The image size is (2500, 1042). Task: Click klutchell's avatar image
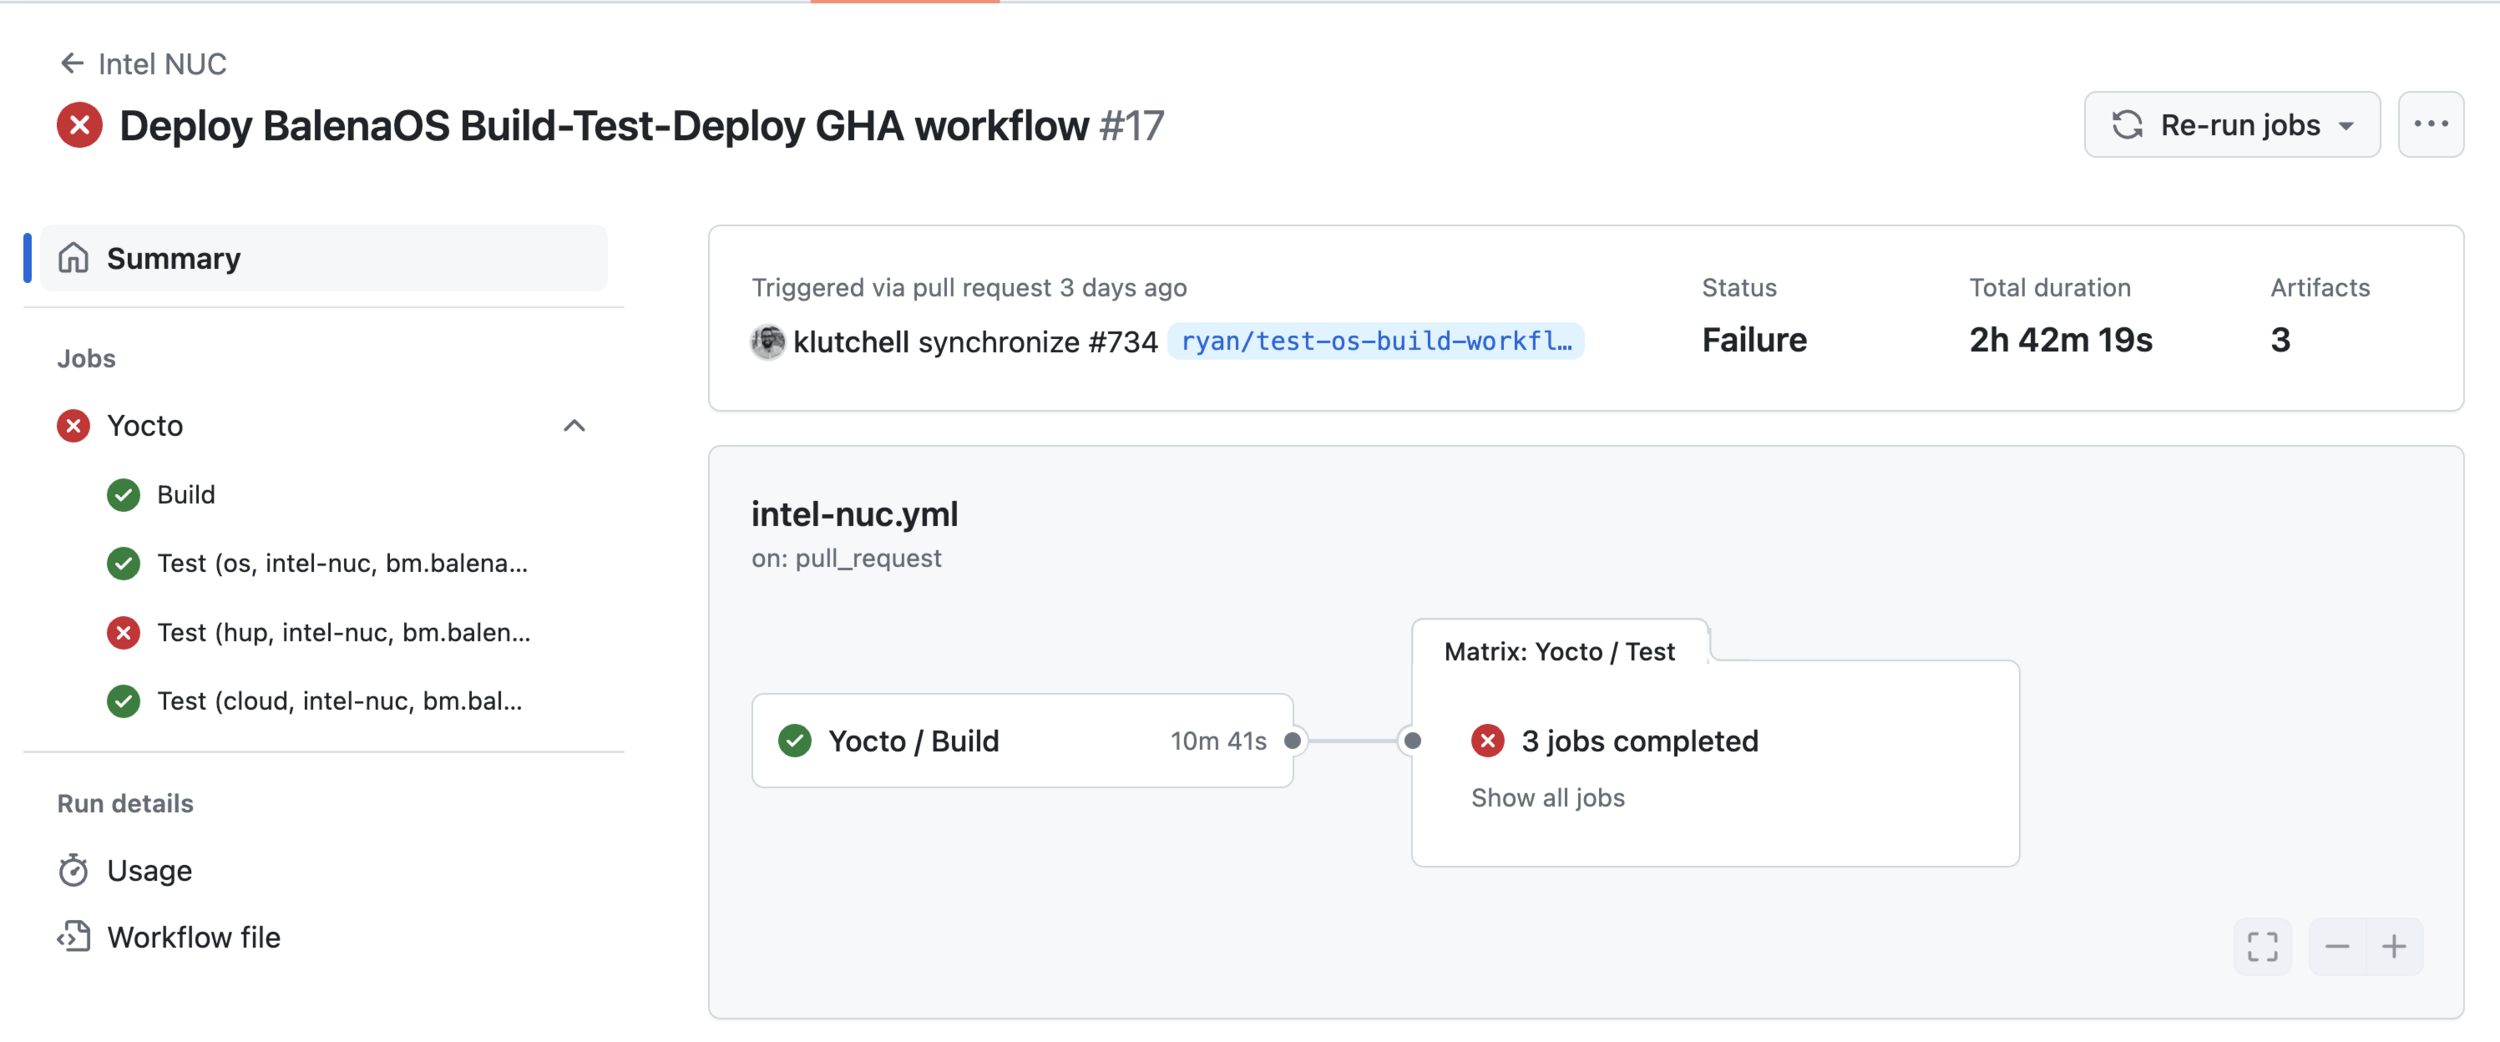(x=768, y=341)
